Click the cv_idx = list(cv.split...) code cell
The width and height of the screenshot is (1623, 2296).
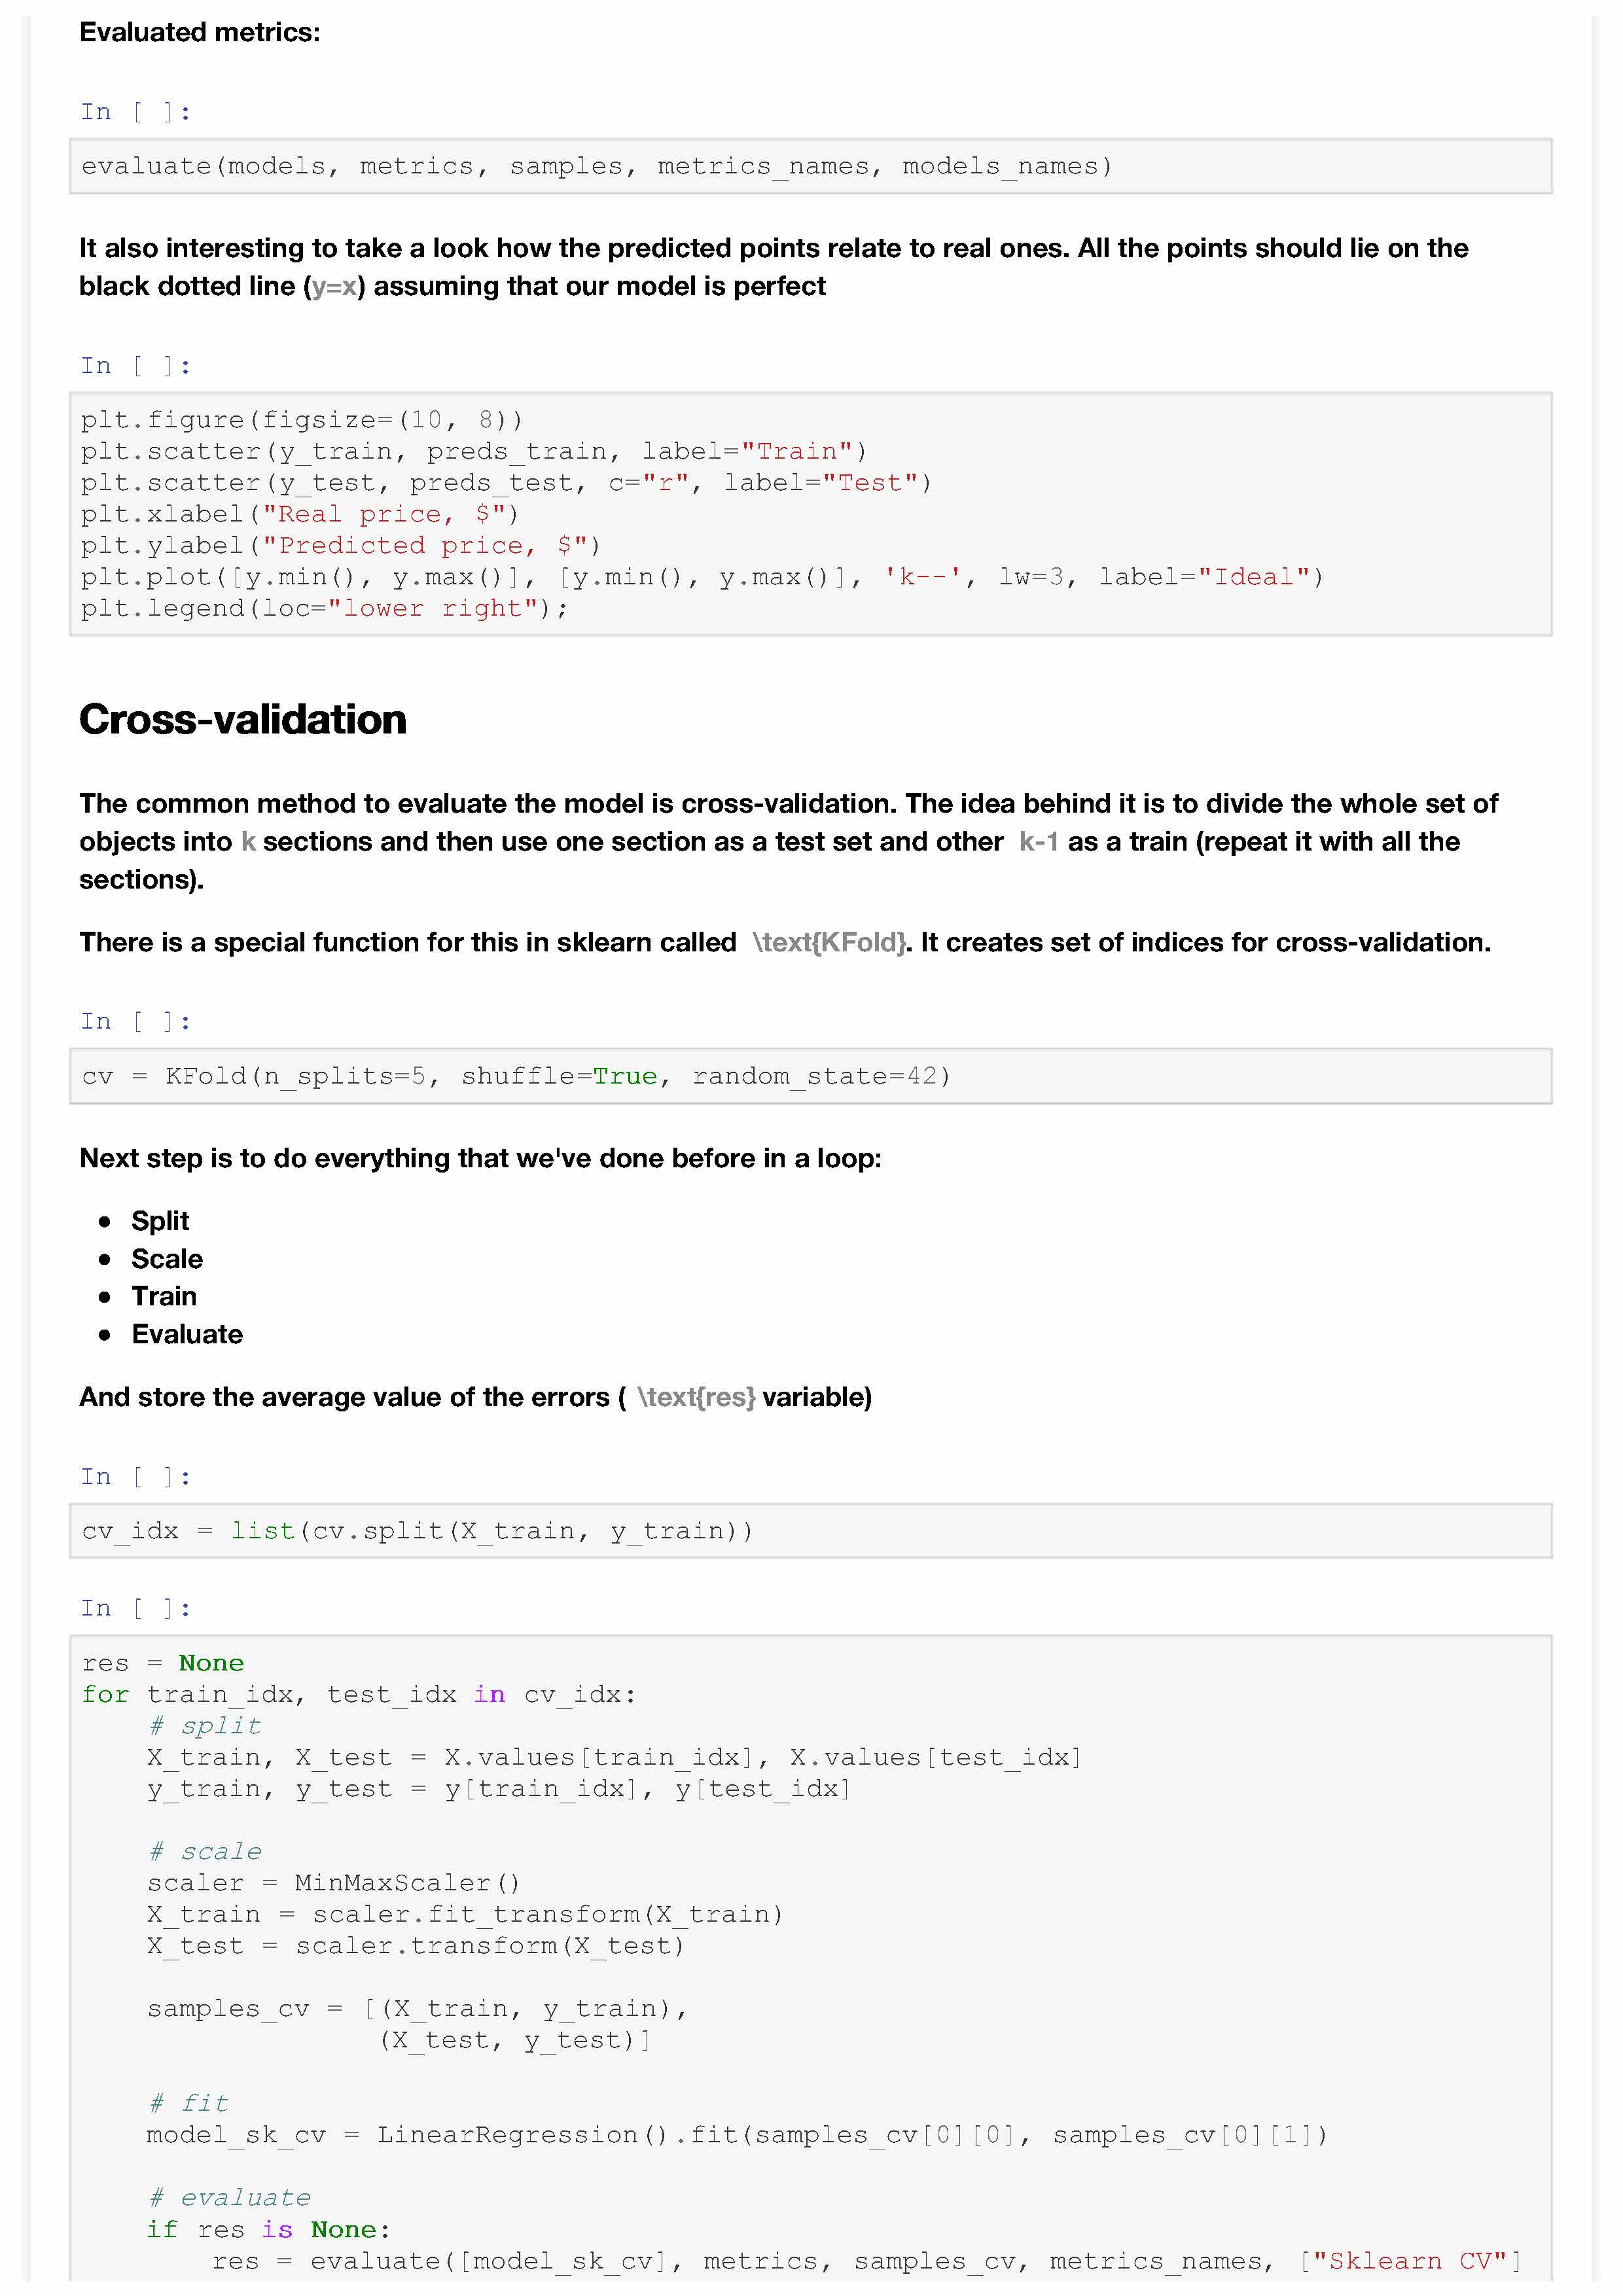pyautogui.click(x=417, y=1531)
